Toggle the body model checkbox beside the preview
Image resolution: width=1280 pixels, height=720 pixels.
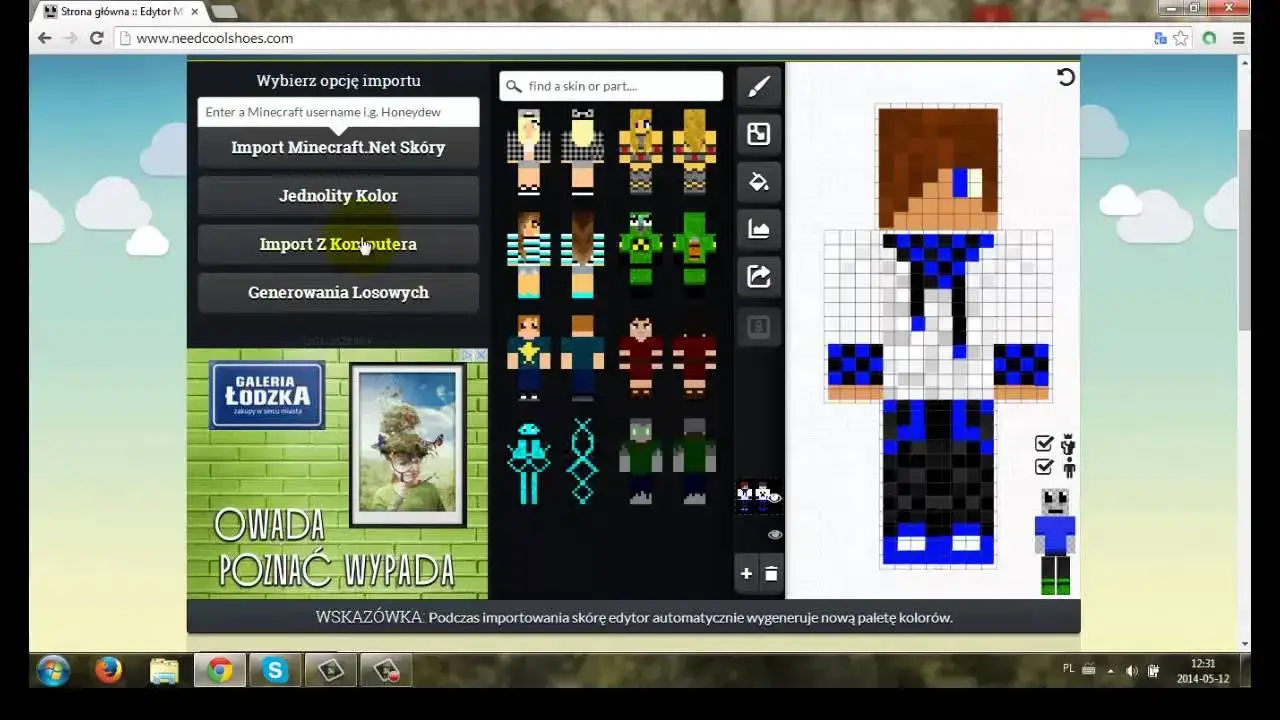[x=1044, y=466]
